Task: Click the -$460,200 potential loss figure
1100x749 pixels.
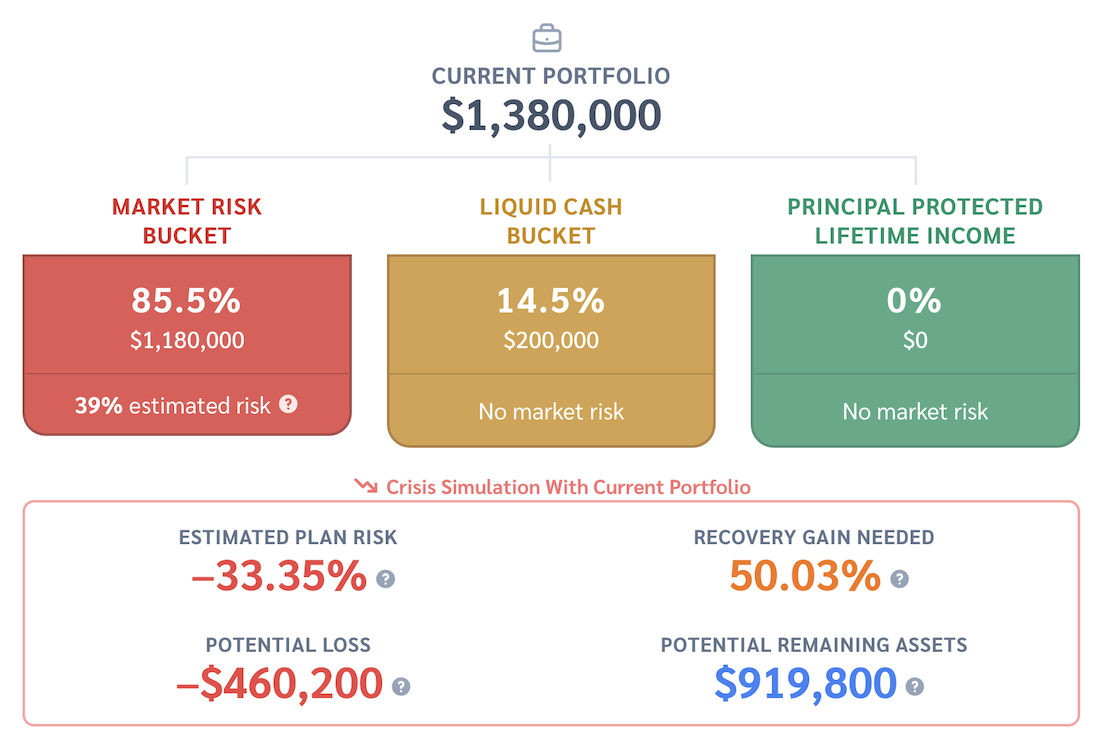Action: 279,684
